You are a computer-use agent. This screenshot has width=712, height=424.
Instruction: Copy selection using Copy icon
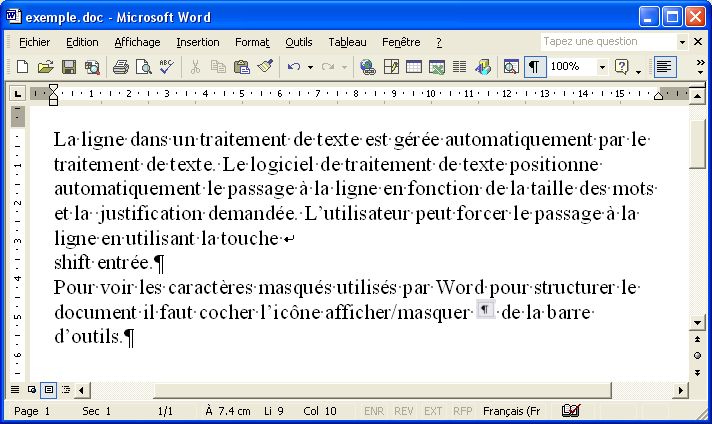pyautogui.click(x=218, y=67)
